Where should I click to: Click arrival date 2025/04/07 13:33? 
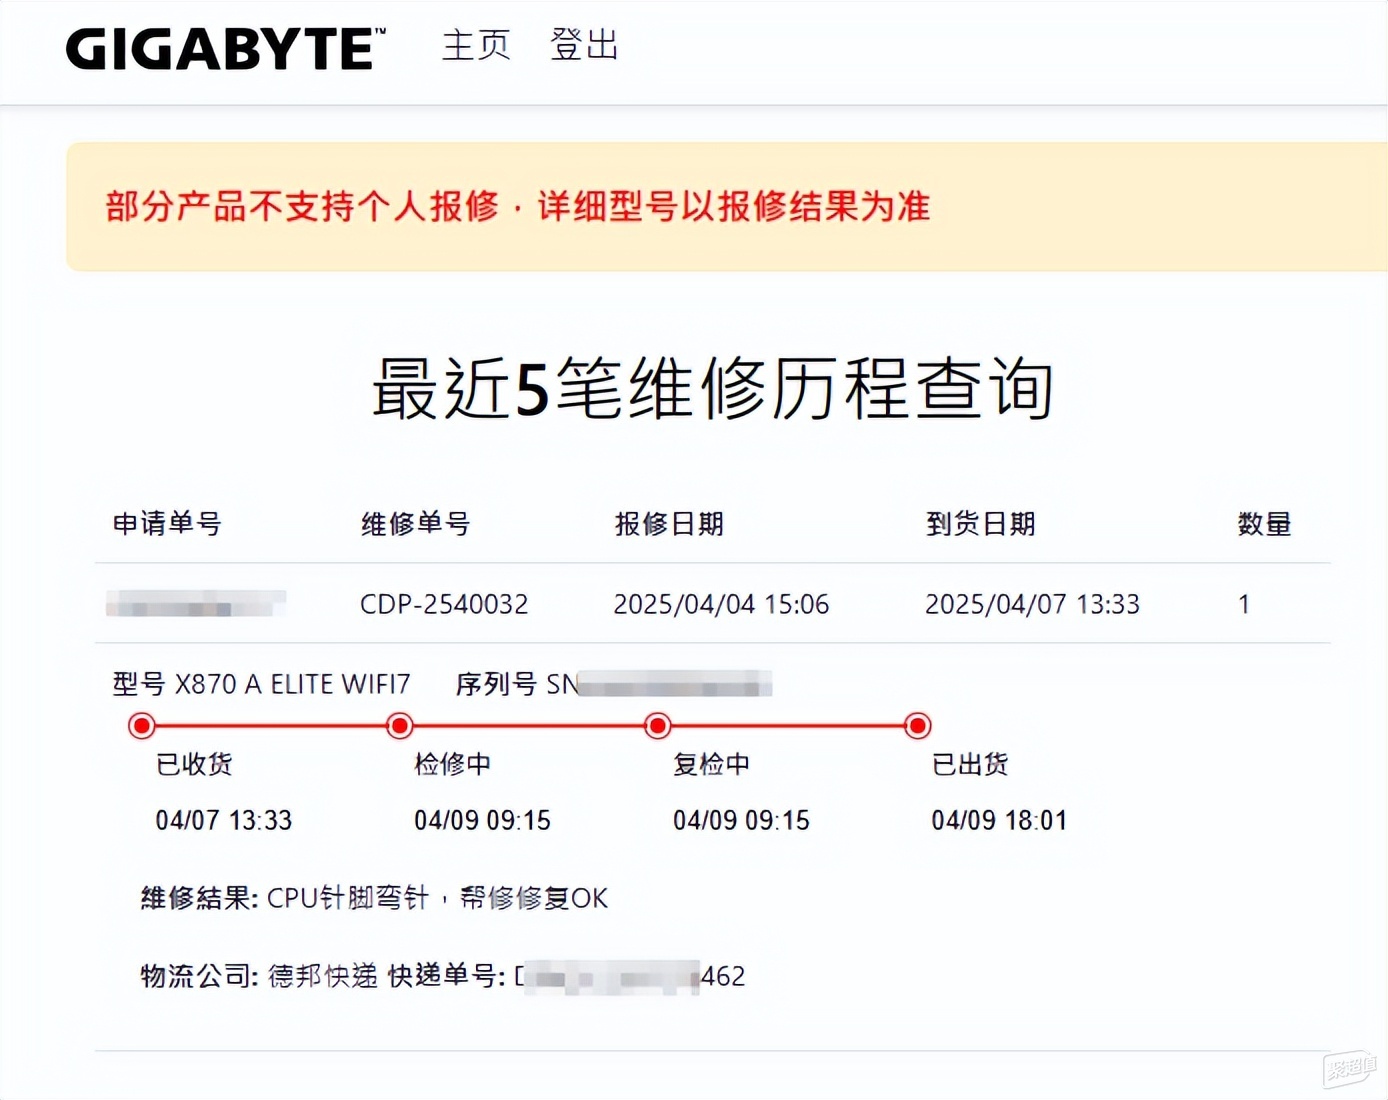click(x=1032, y=604)
